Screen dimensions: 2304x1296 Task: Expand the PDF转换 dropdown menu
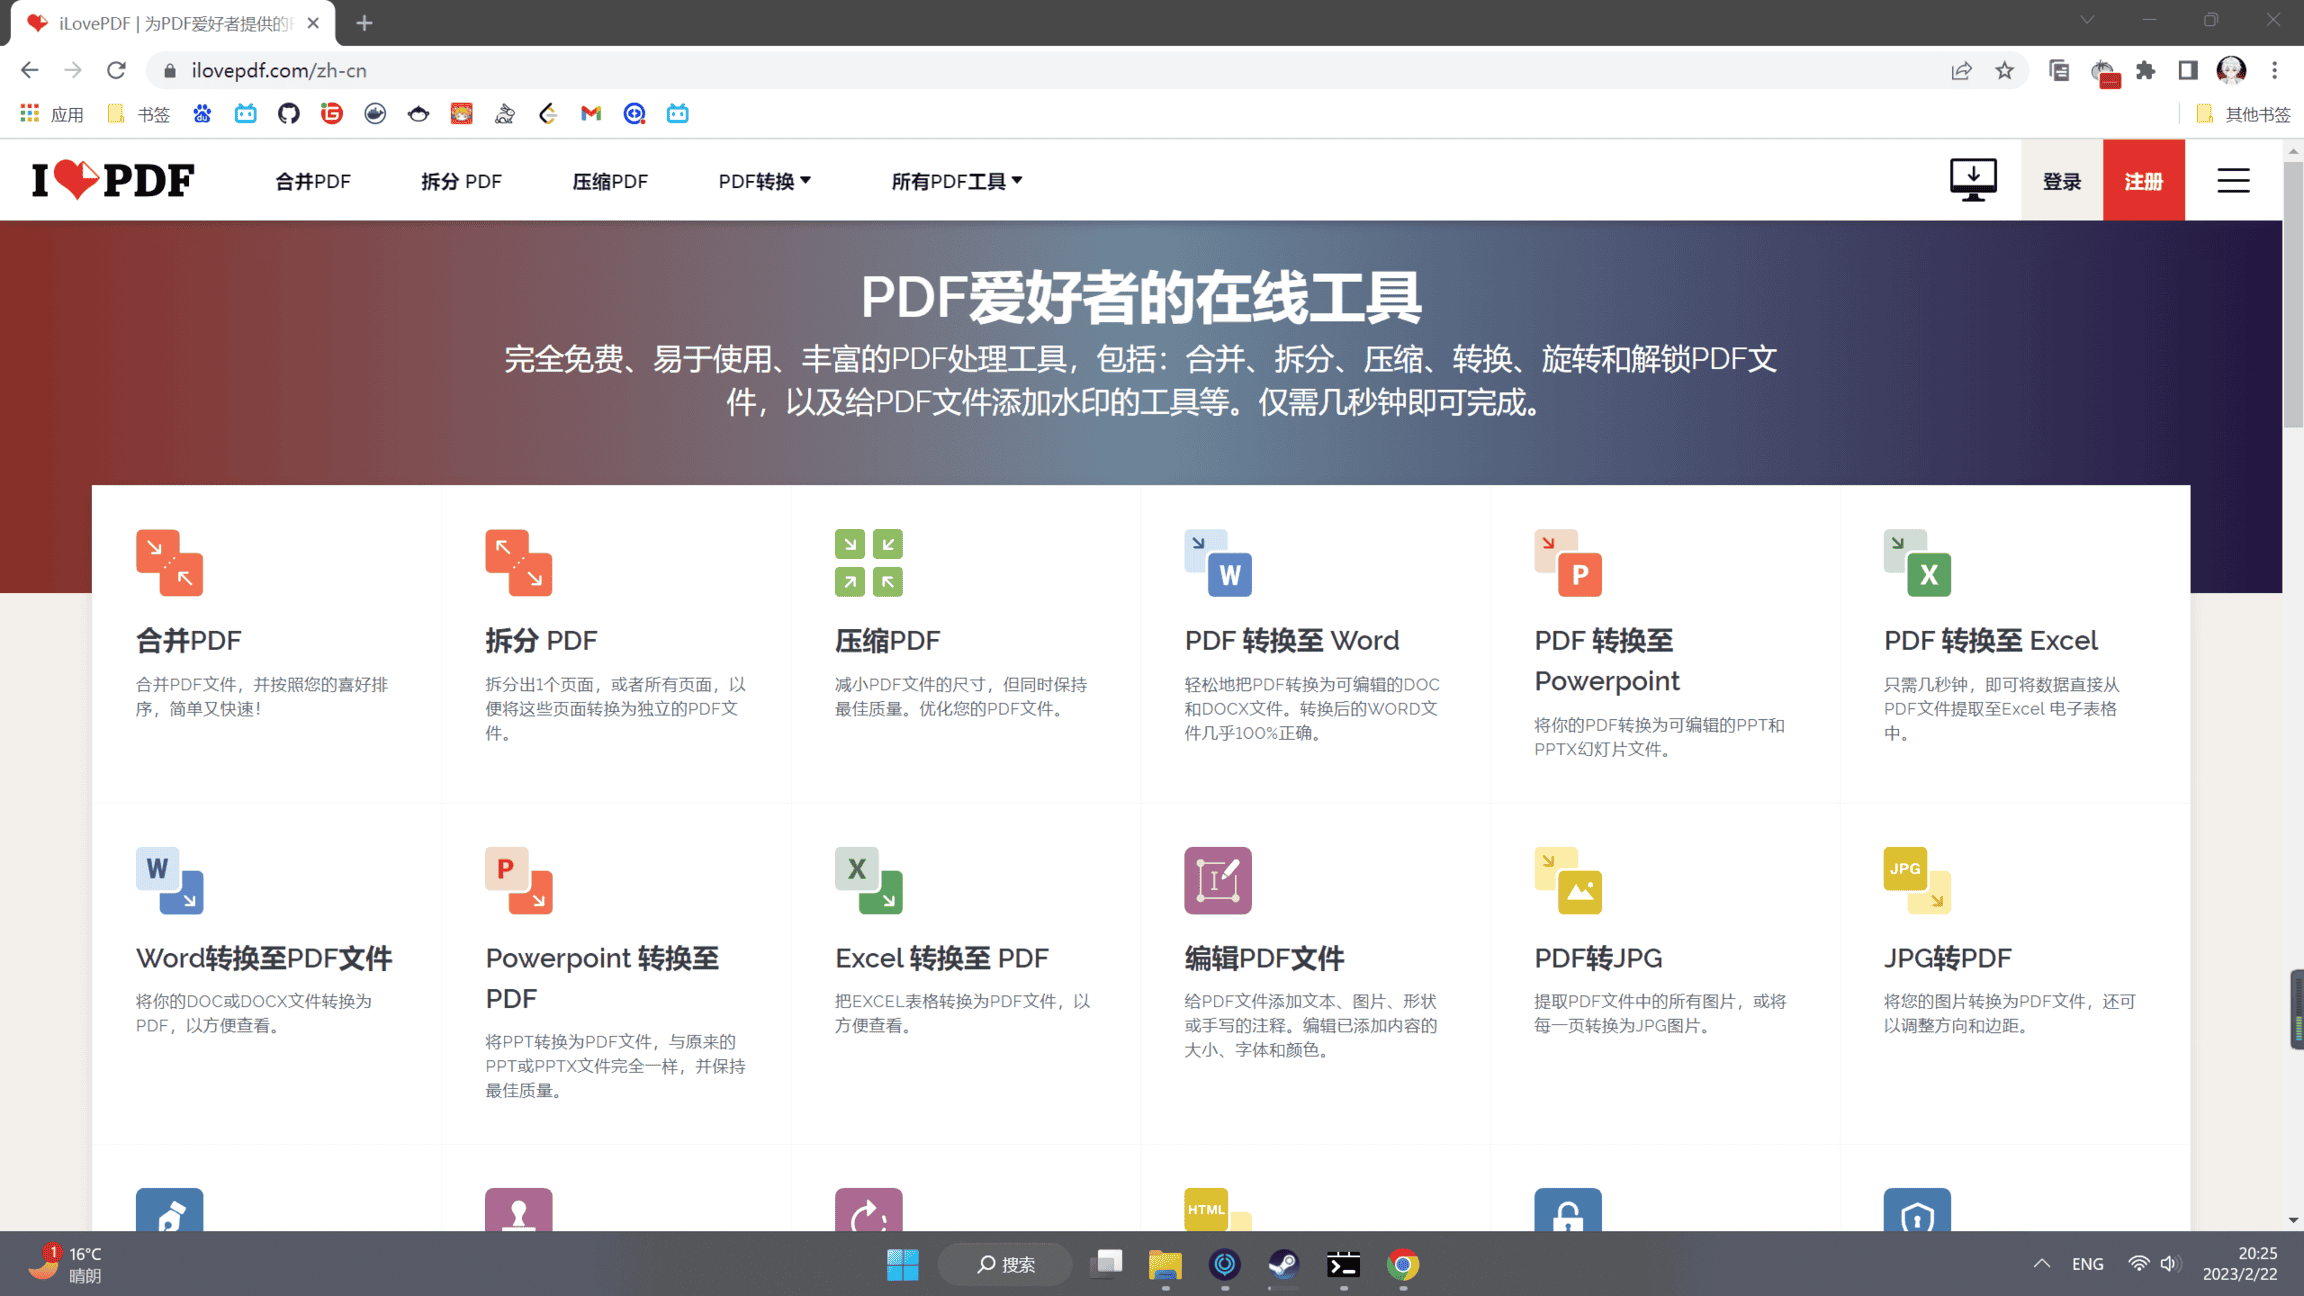(x=764, y=181)
